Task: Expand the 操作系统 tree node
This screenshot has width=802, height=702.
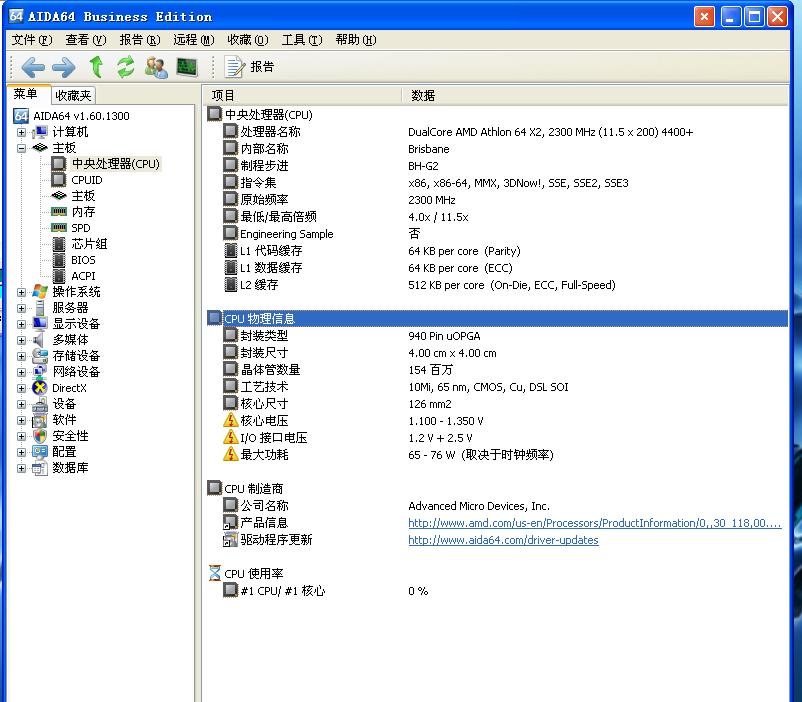Action: tap(21, 293)
